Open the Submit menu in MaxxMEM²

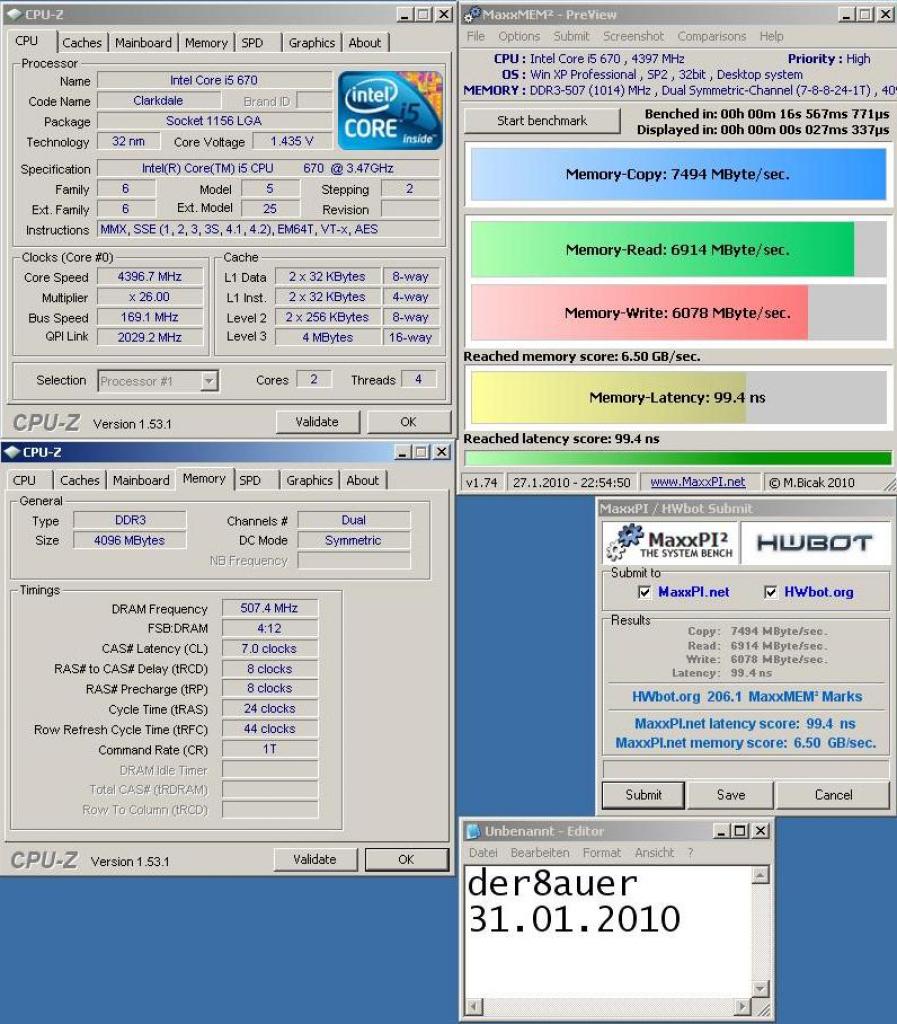tap(571, 37)
